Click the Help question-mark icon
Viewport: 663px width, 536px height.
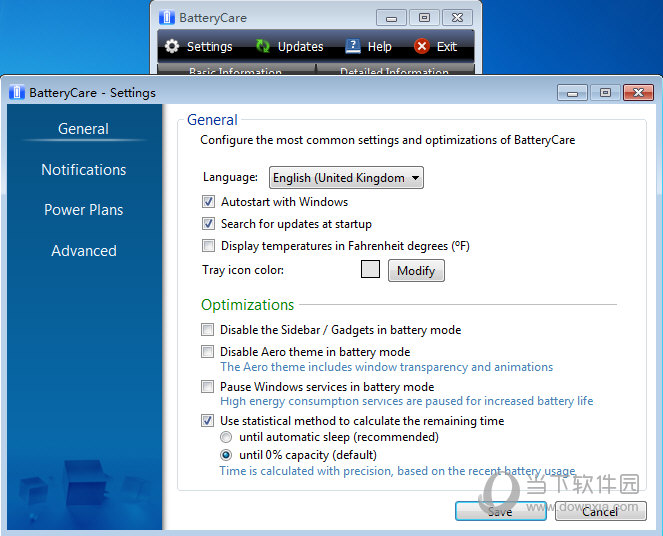pyautogui.click(x=353, y=46)
